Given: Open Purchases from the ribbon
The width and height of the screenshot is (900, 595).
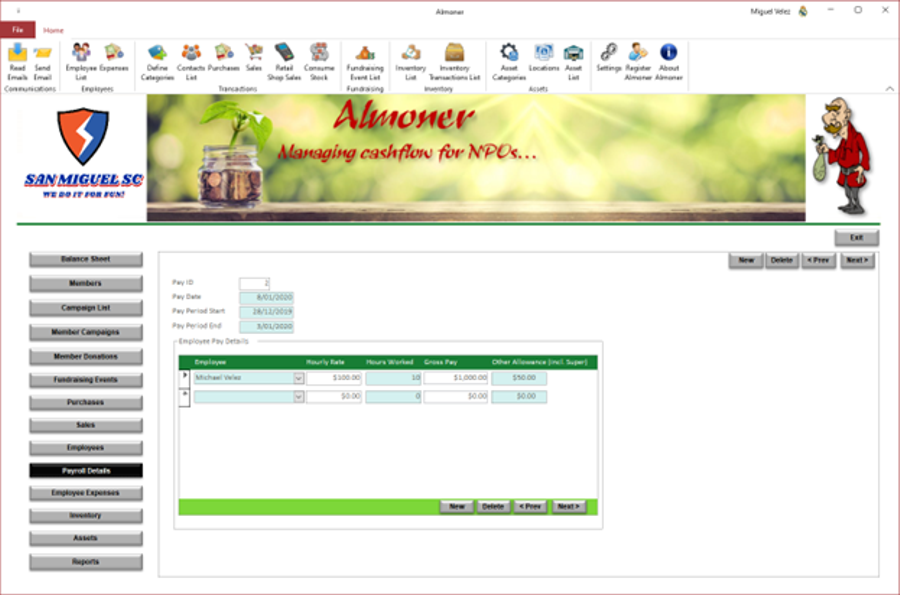Looking at the screenshot, I should 223,58.
